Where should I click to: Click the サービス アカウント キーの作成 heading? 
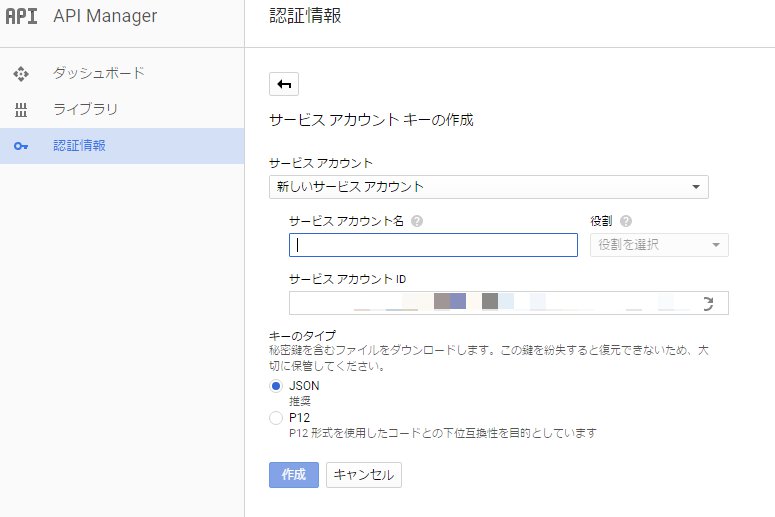371,120
